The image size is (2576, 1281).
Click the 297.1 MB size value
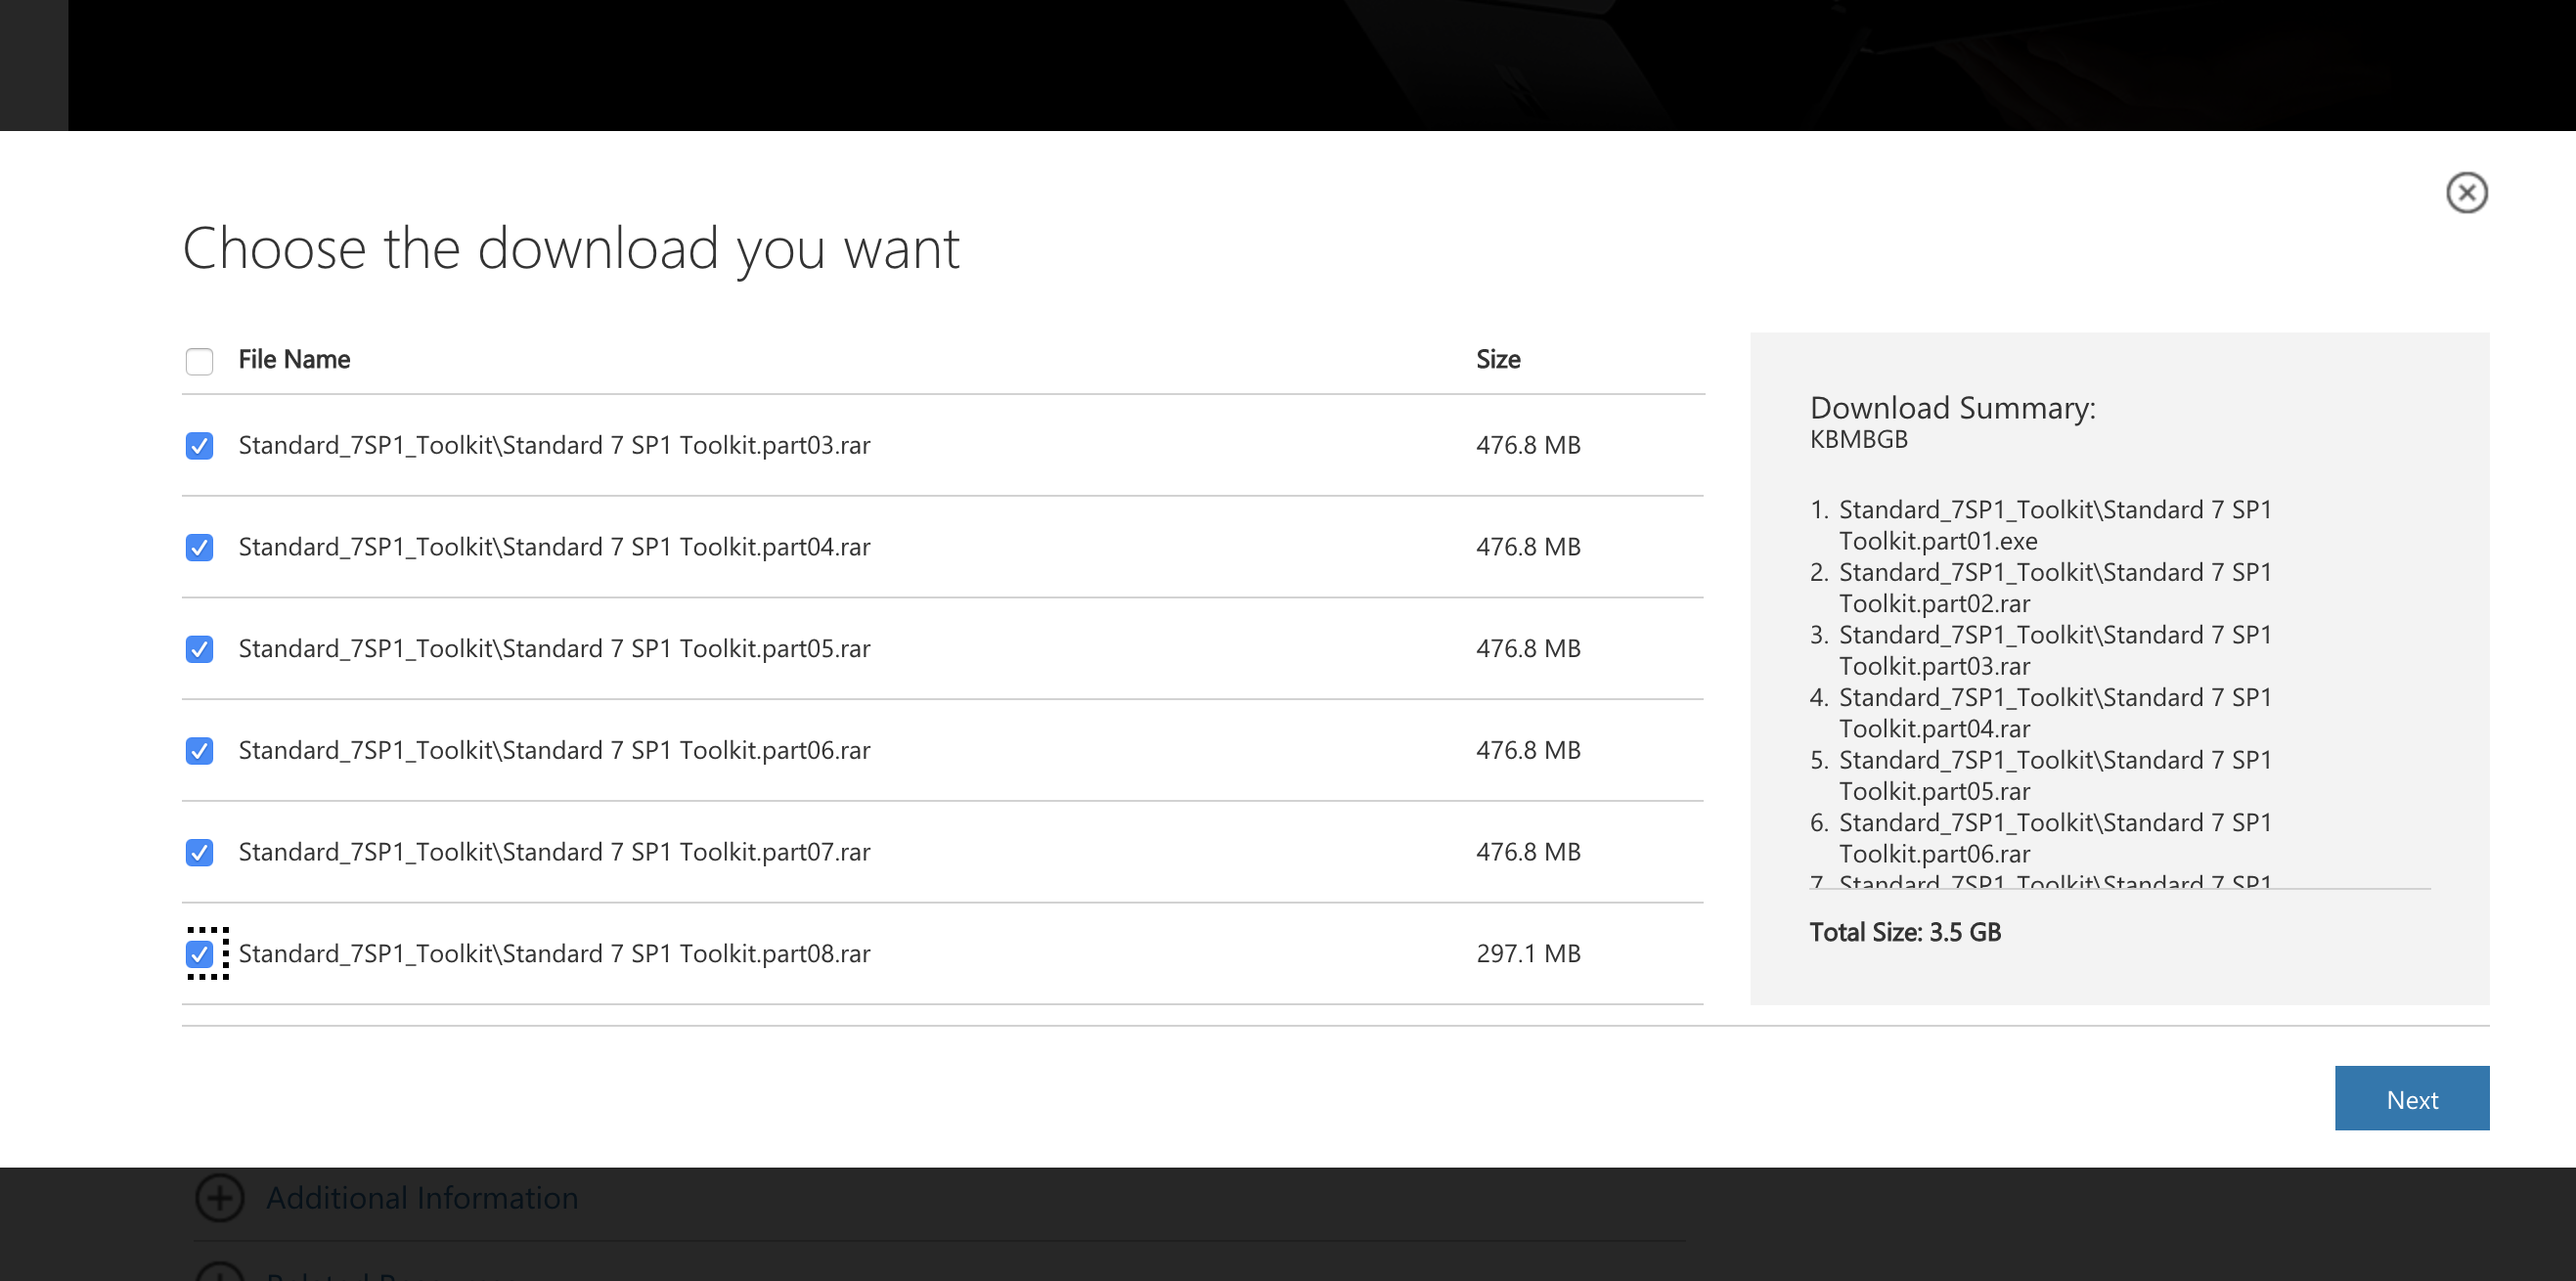1527,954
